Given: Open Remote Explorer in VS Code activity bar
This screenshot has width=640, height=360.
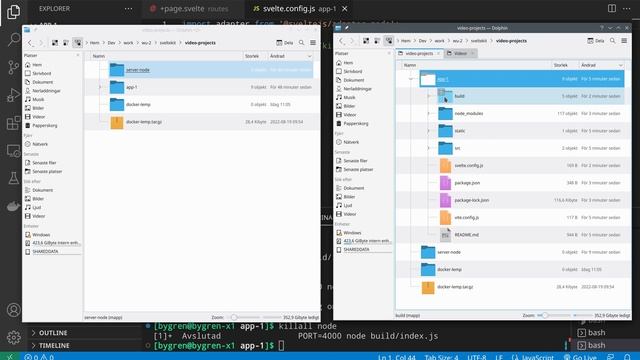Looking at the screenshot, I should click(13, 151).
